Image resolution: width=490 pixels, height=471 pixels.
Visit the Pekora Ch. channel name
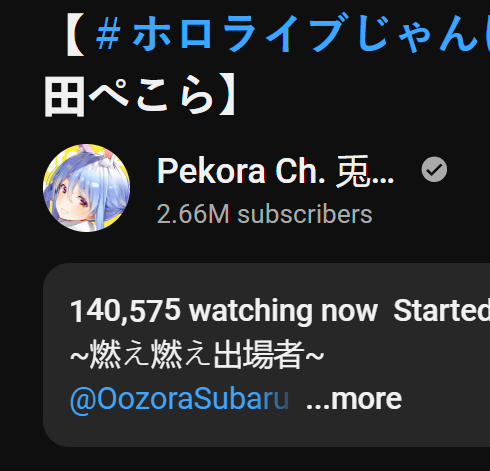(x=275, y=171)
